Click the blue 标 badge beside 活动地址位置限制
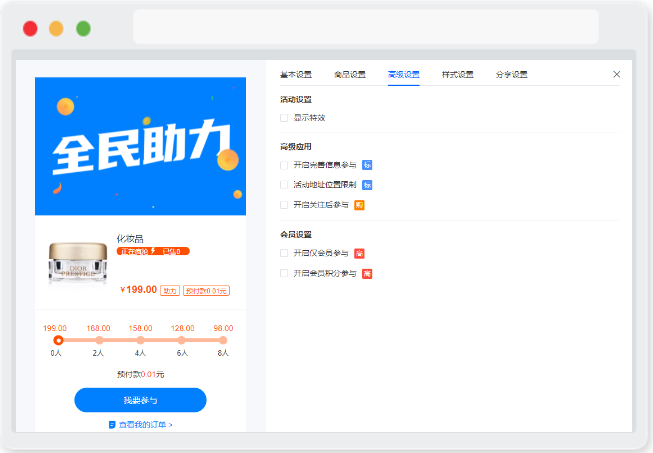Screen dimensions: 653x453 367,185
